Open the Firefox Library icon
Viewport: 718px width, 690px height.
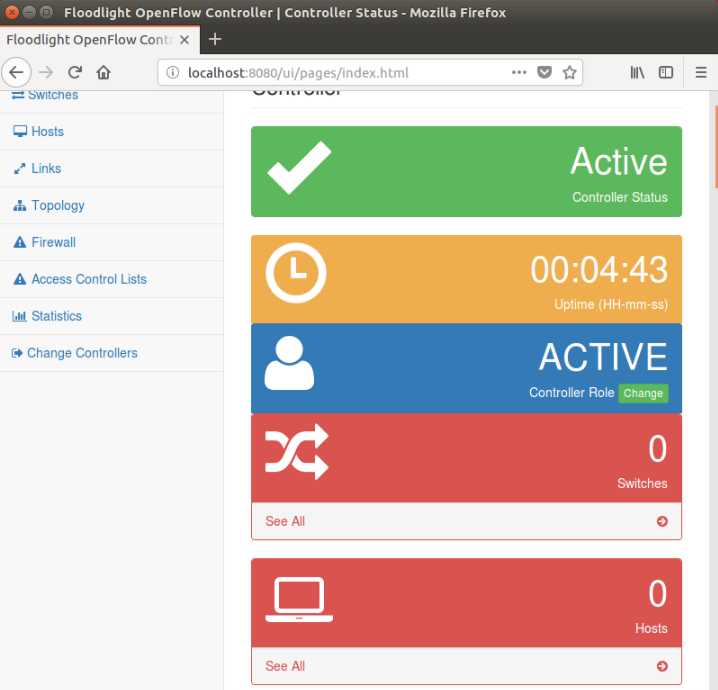637,72
